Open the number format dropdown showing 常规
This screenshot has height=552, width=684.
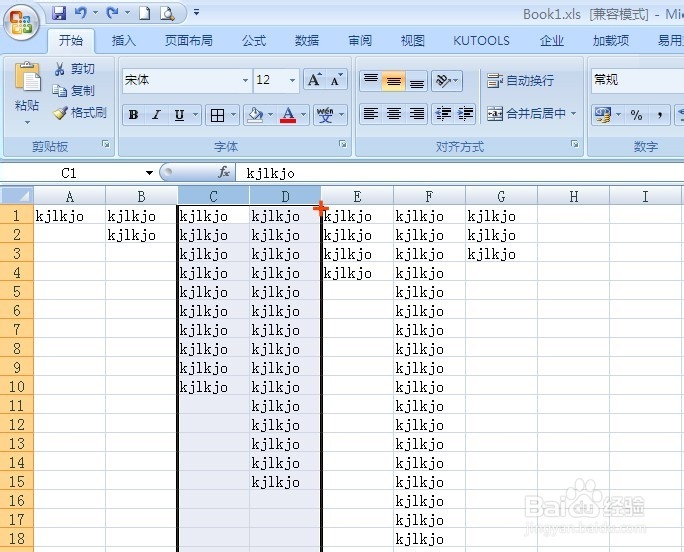(638, 80)
